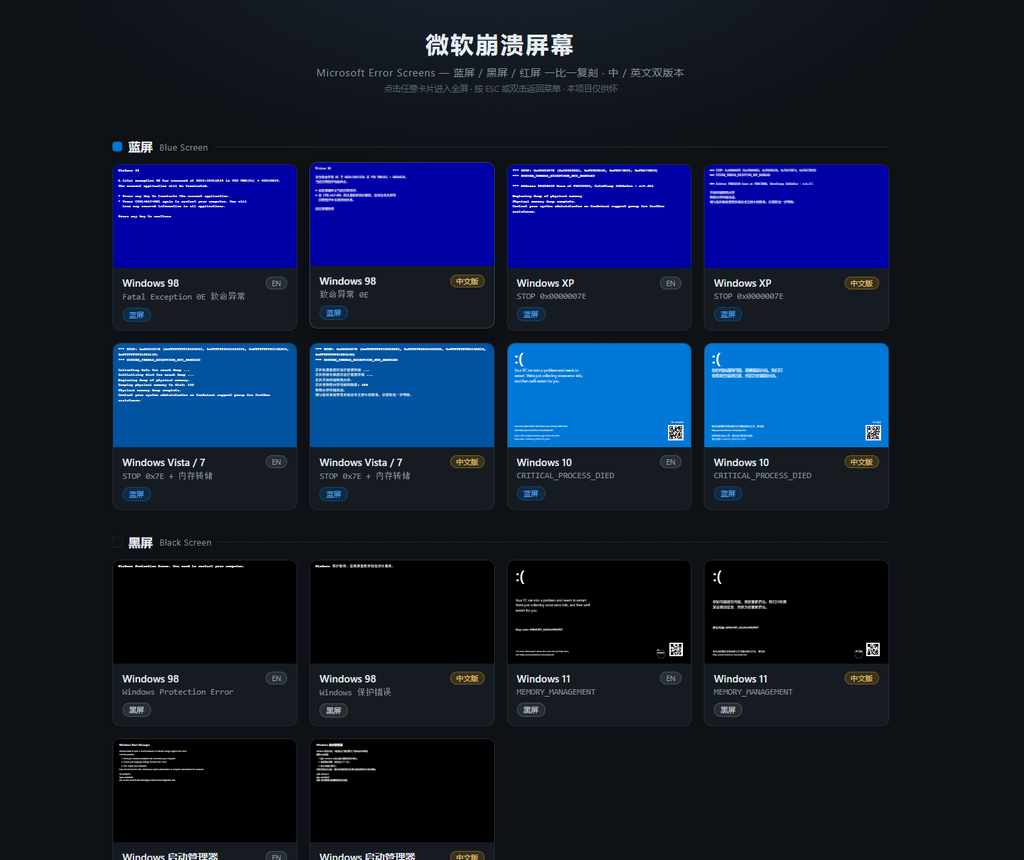Click the EN badge on the Windows 10 card
This screenshot has height=860, width=1024.
[x=671, y=462]
